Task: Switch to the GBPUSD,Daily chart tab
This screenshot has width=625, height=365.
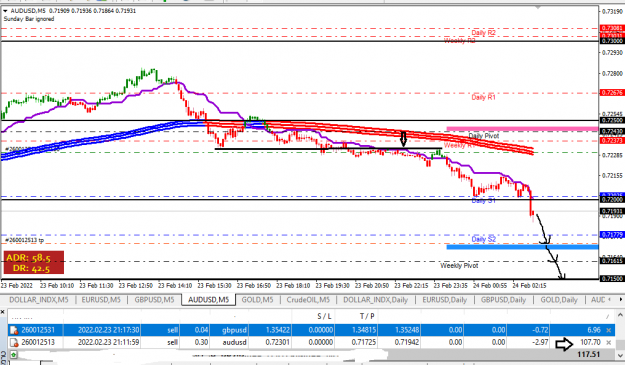Action: click(x=503, y=300)
